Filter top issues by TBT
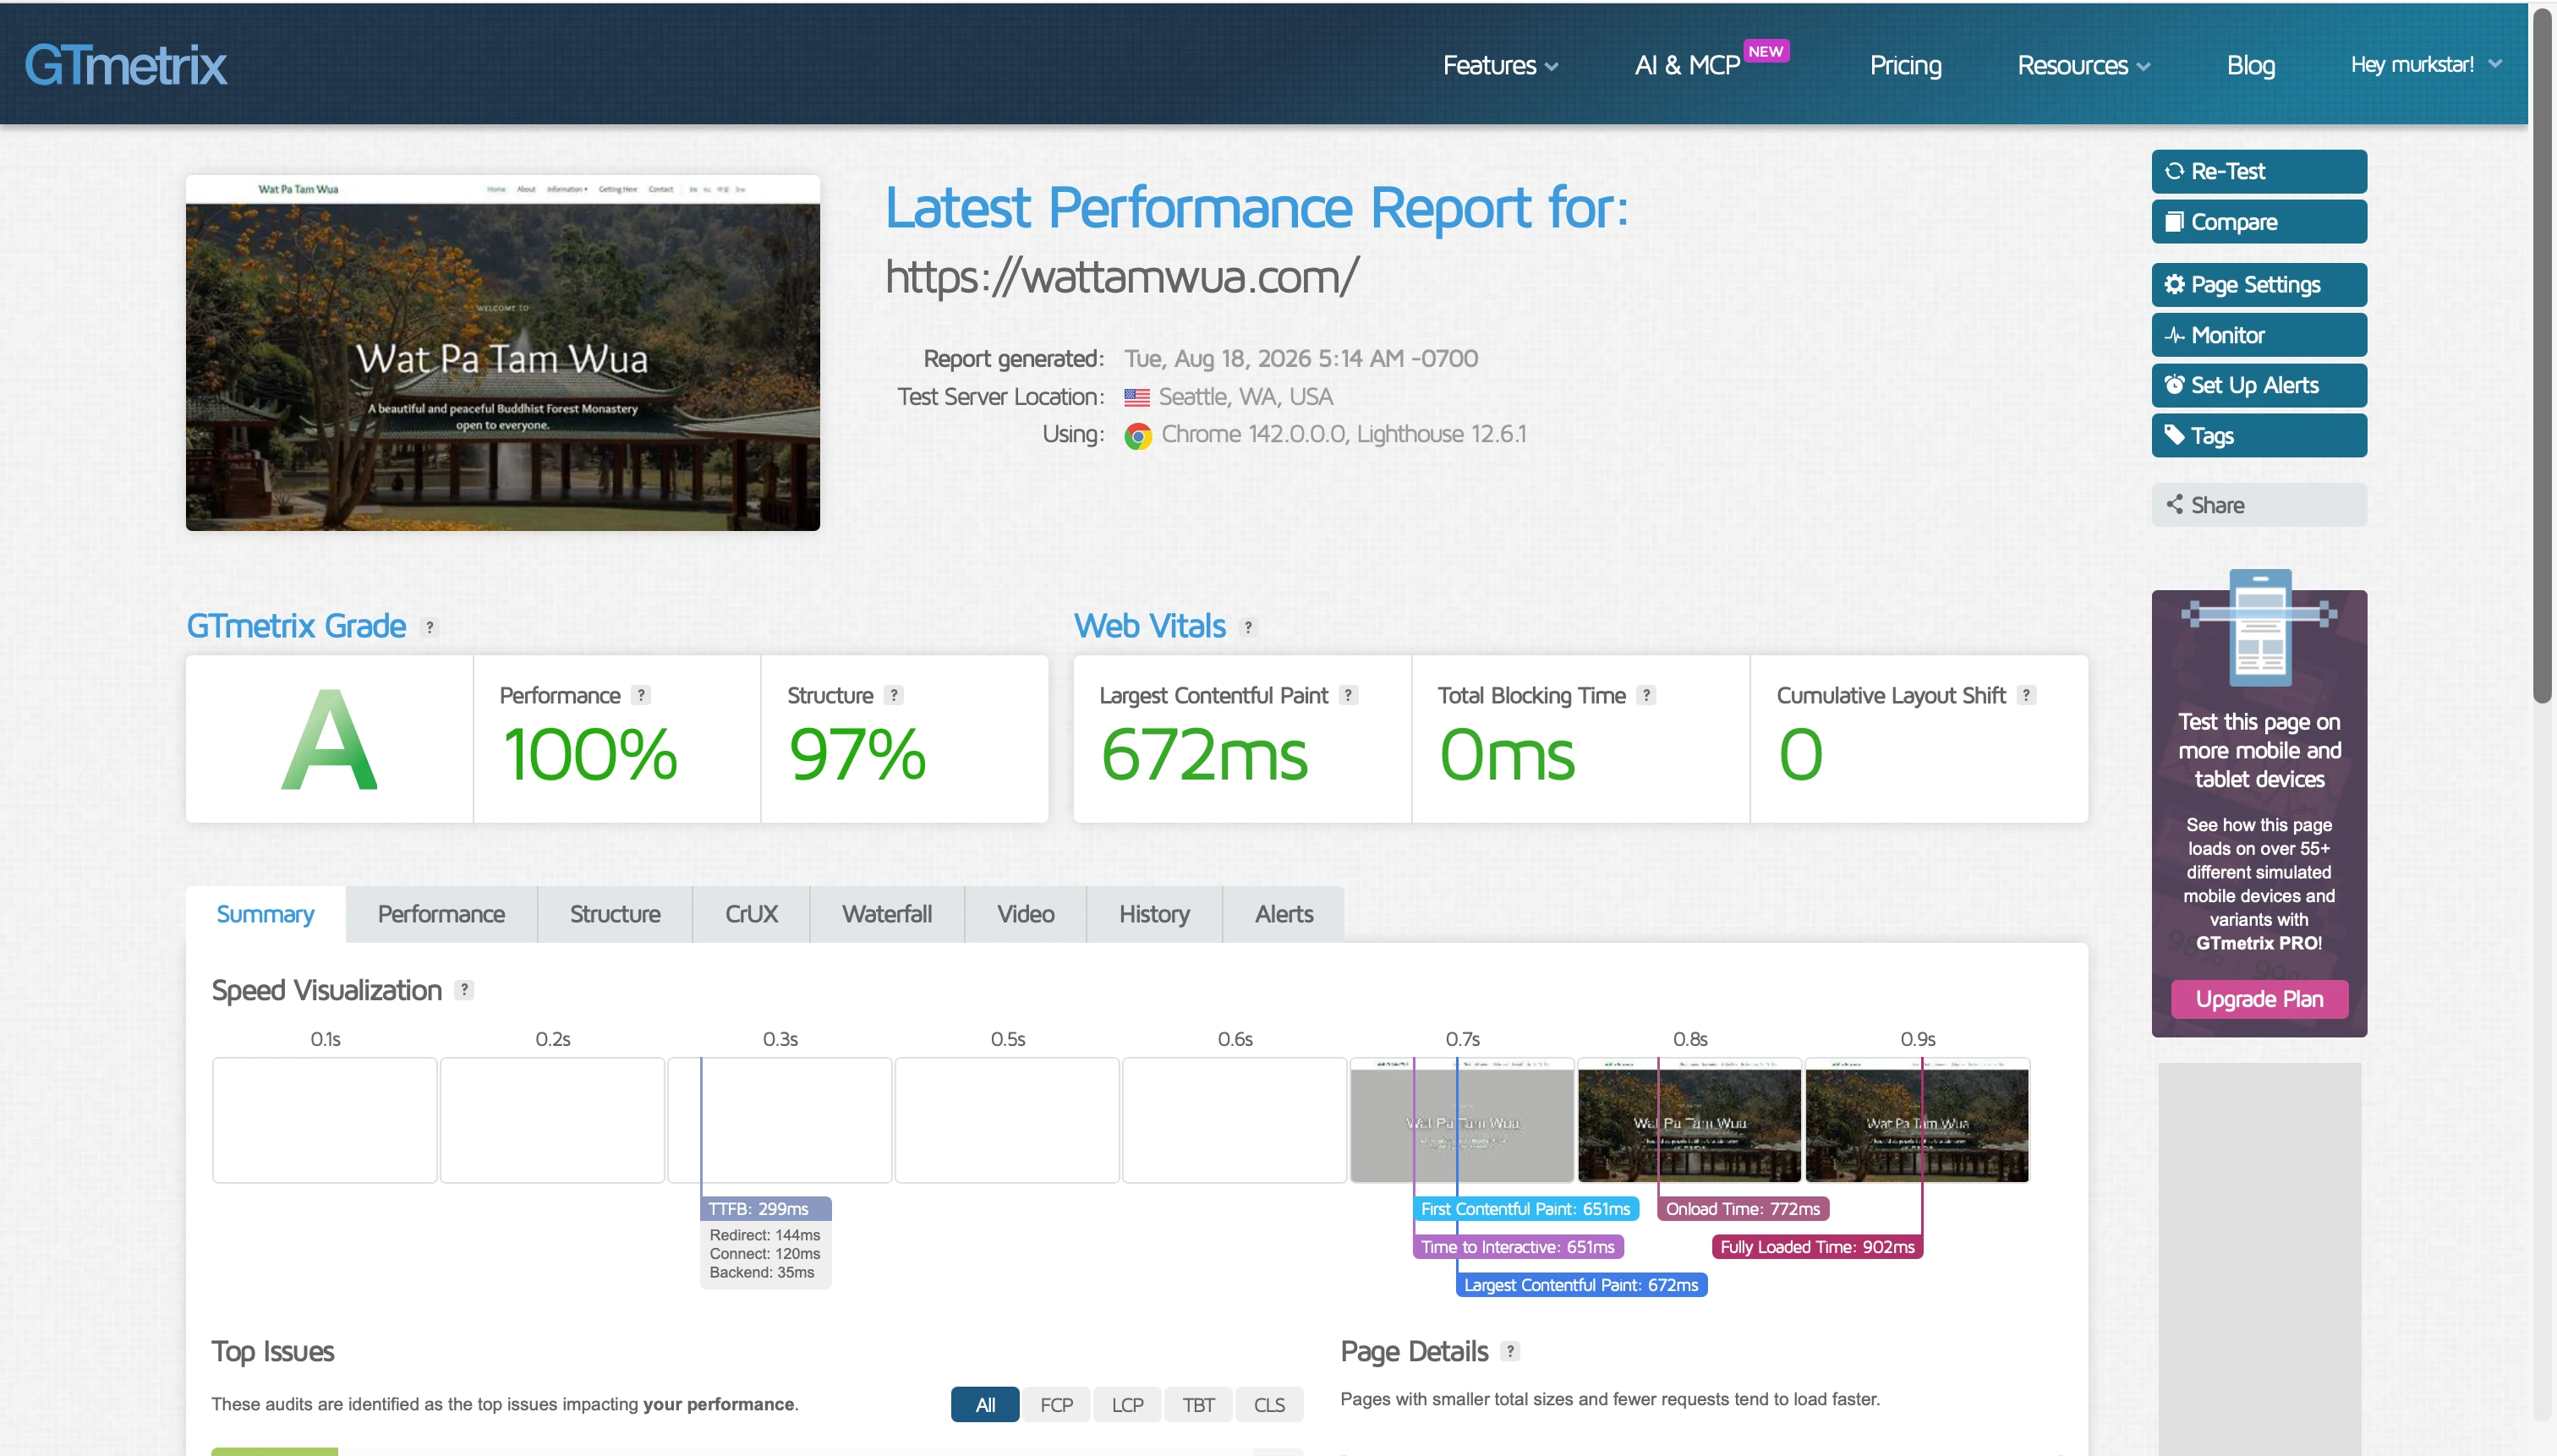Image resolution: width=2557 pixels, height=1456 pixels. [x=1198, y=1404]
